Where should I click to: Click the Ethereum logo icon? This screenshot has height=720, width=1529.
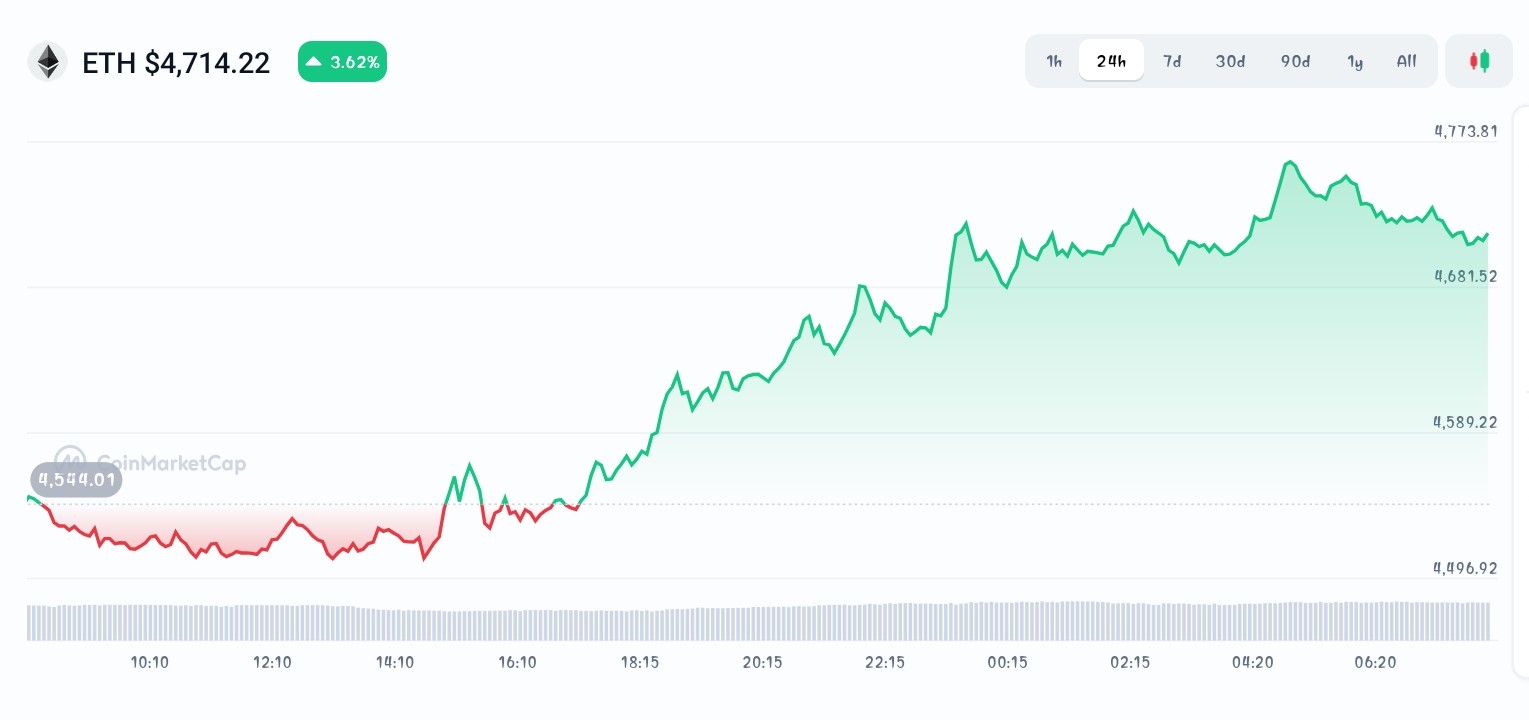pyautogui.click(x=47, y=62)
